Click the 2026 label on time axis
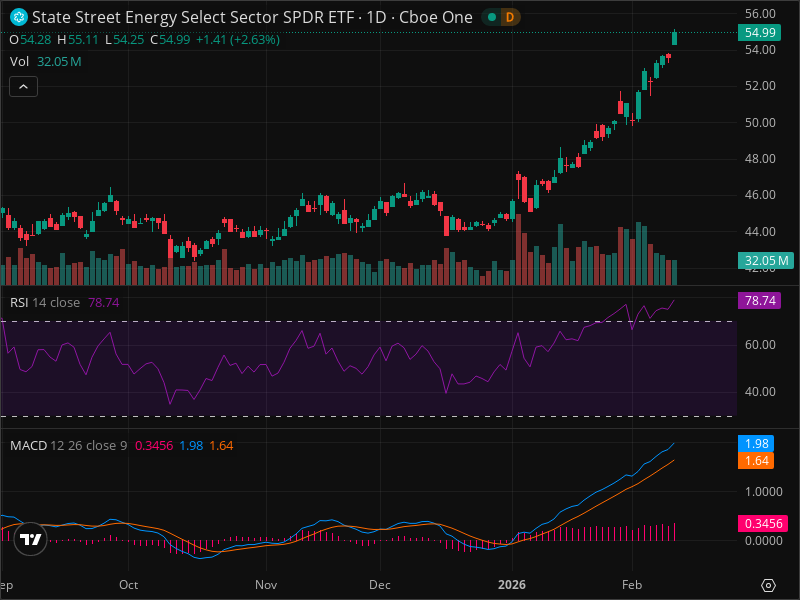The width and height of the screenshot is (800, 600). pos(512,585)
